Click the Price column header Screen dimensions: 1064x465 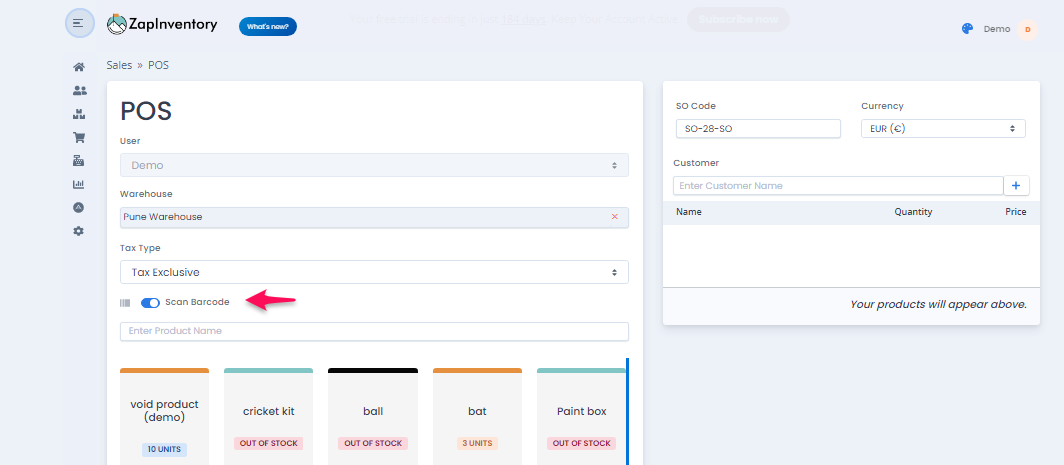click(x=1016, y=212)
